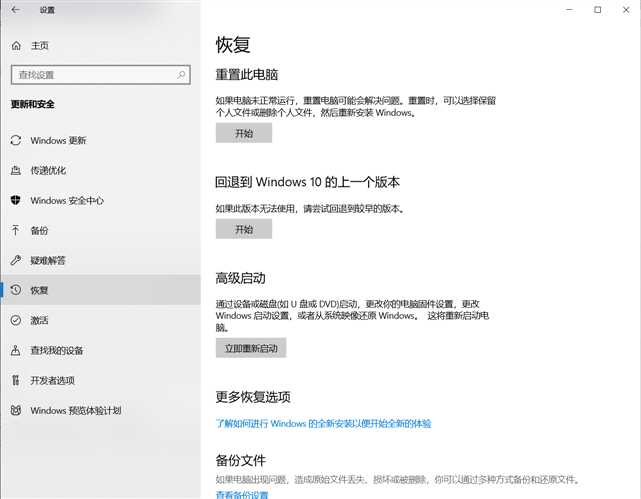Screen dimensions: 641x499
Task: Click the 恢复 history clock icon
Action: (x=16, y=290)
